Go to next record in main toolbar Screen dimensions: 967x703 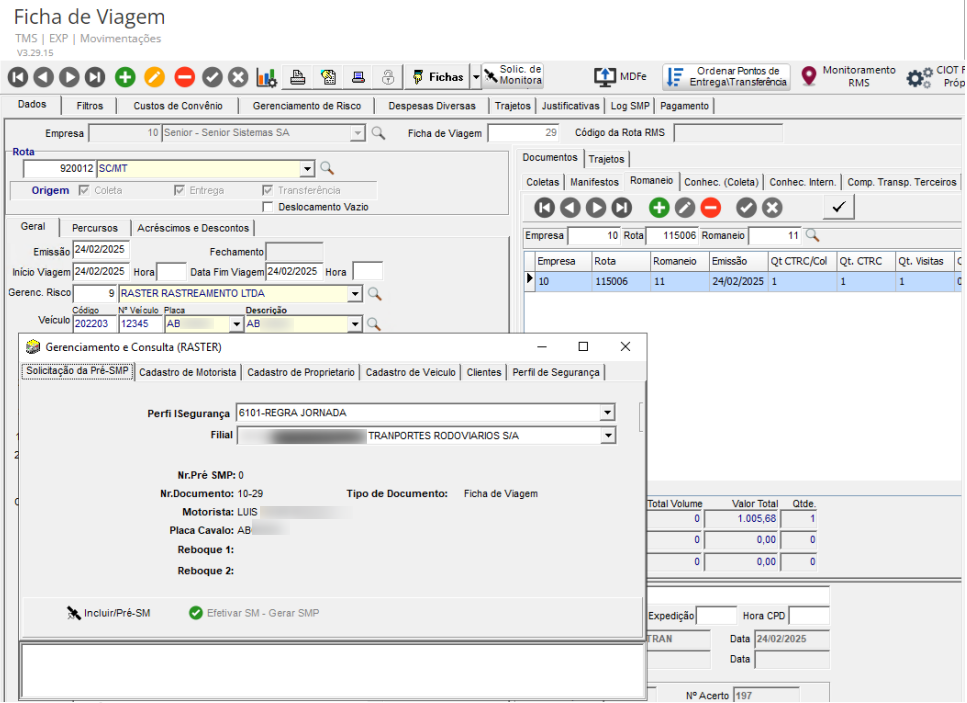[69, 77]
